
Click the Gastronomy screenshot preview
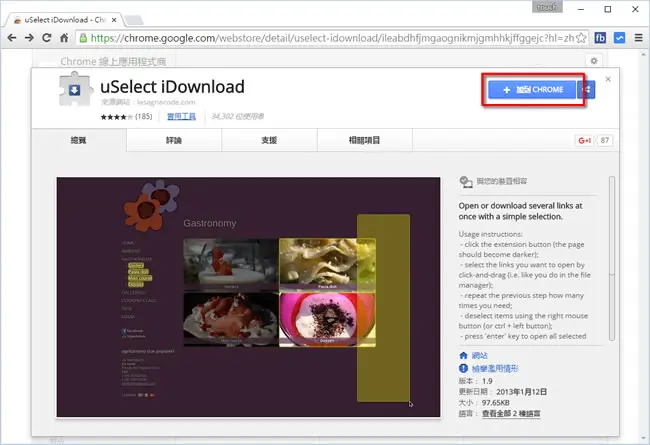point(248,297)
